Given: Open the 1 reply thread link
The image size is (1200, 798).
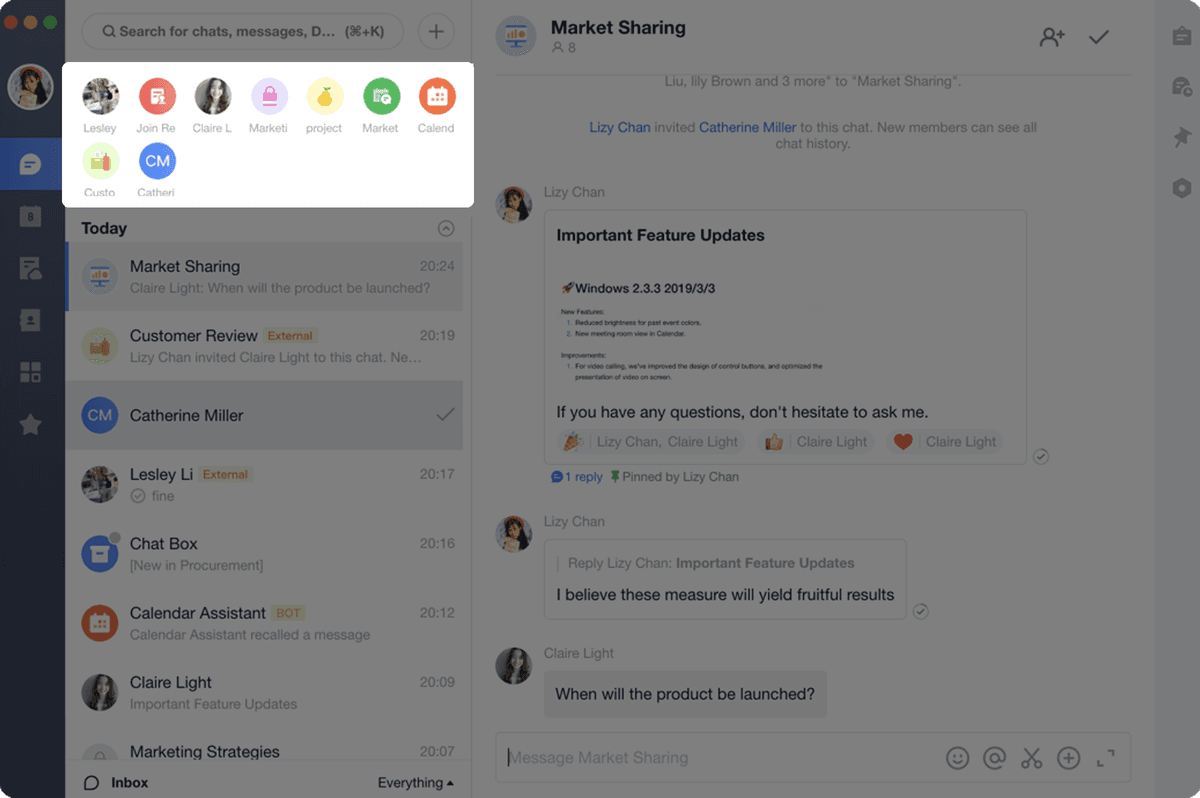Looking at the screenshot, I should tap(577, 477).
